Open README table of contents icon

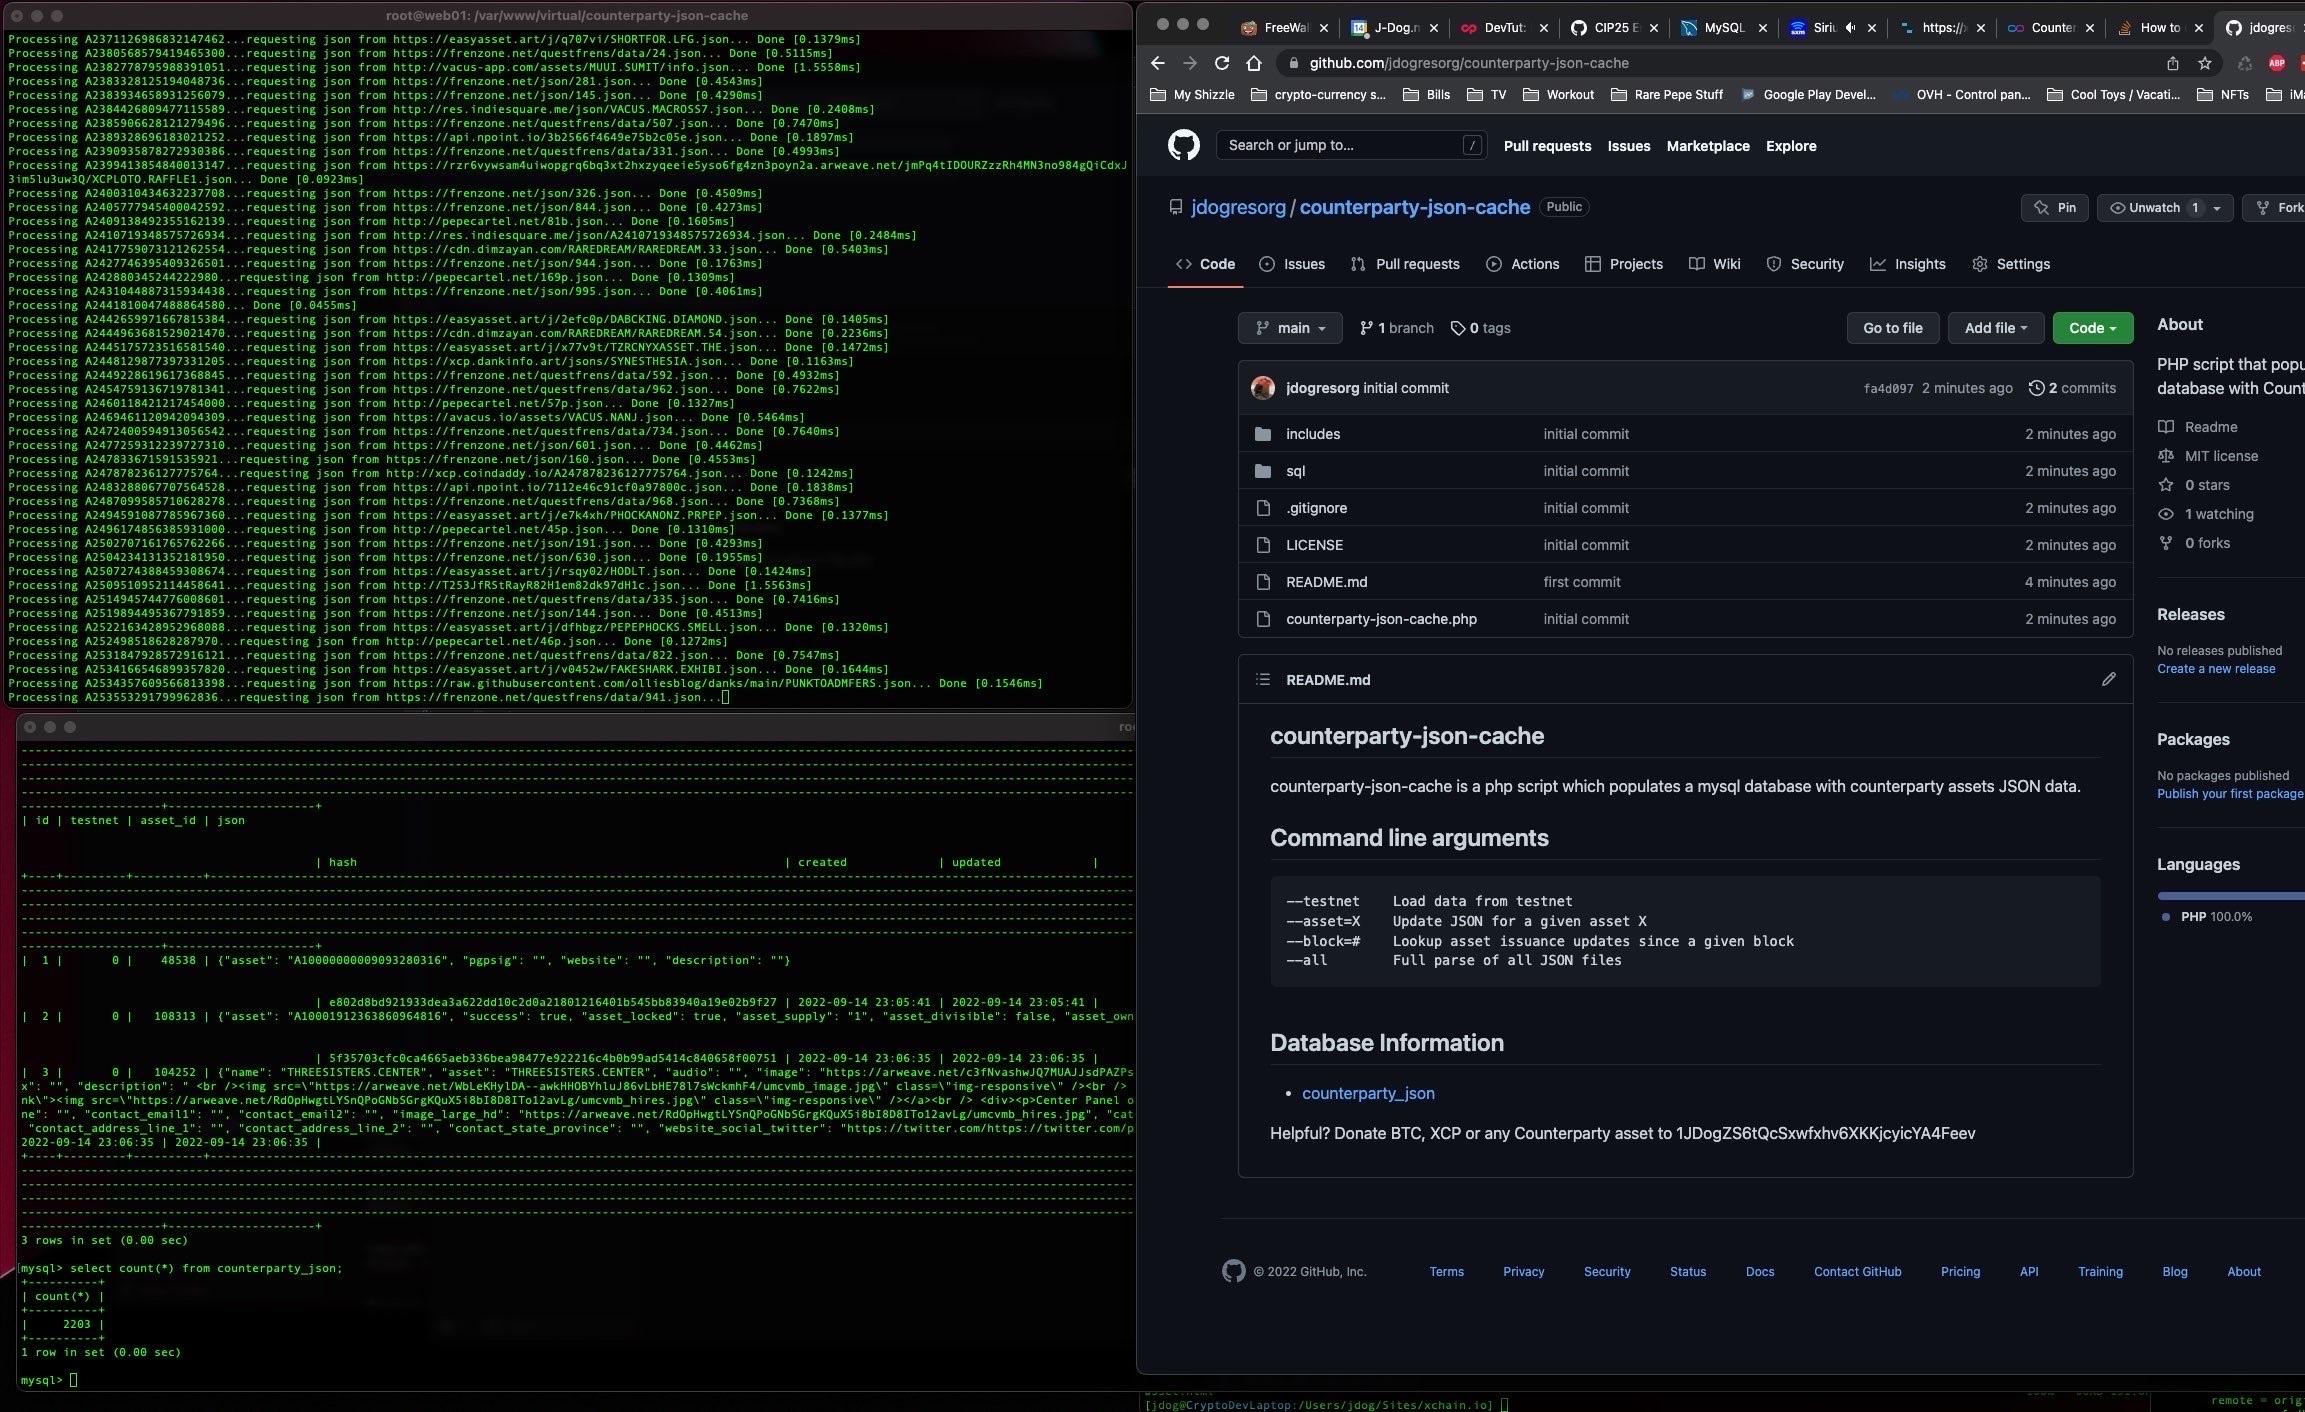coord(1263,679)
